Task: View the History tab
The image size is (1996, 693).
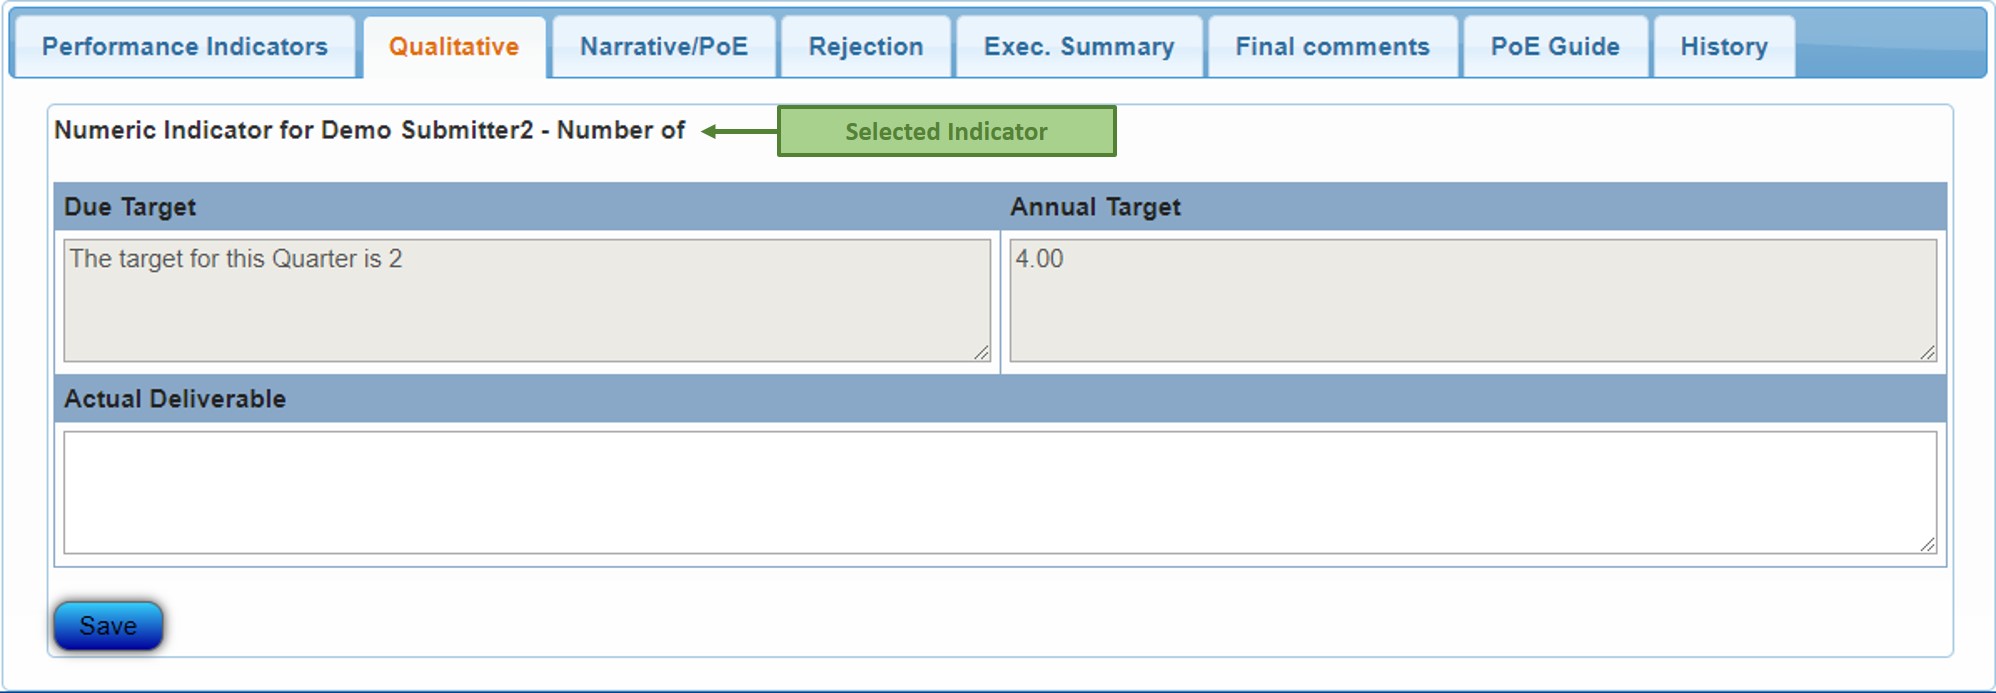Action: (x=1724, y=47)
